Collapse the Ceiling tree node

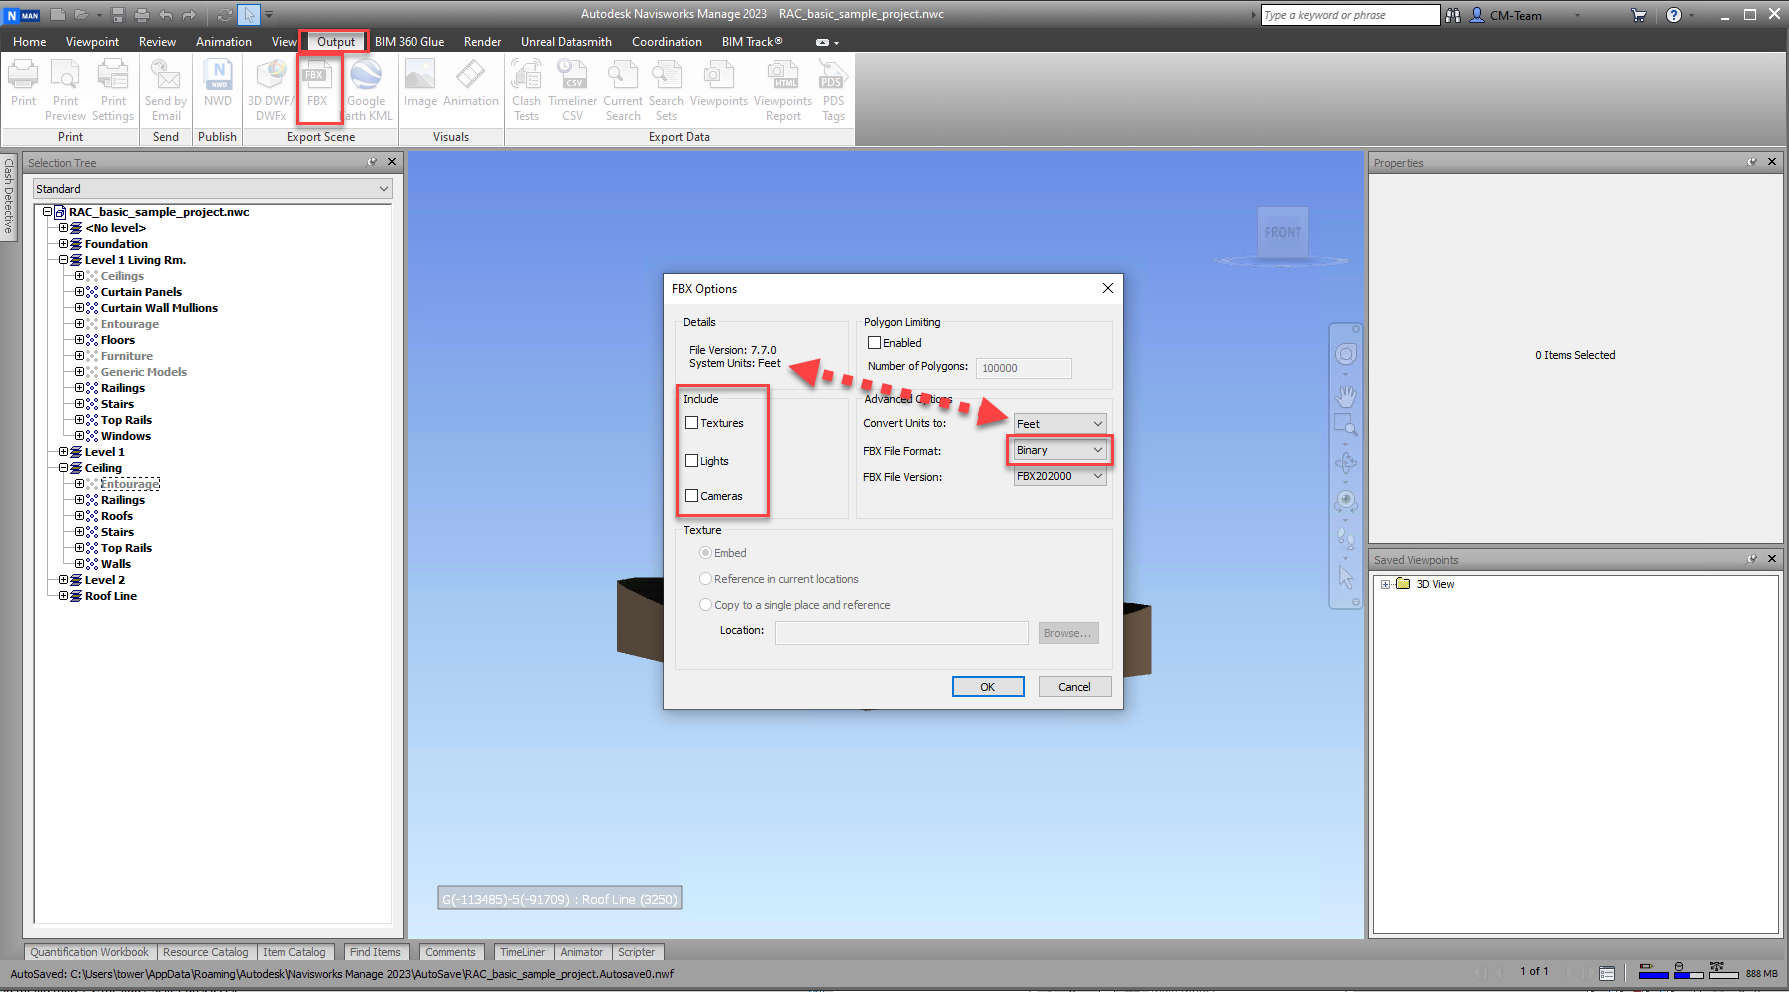tap(63, 468)
